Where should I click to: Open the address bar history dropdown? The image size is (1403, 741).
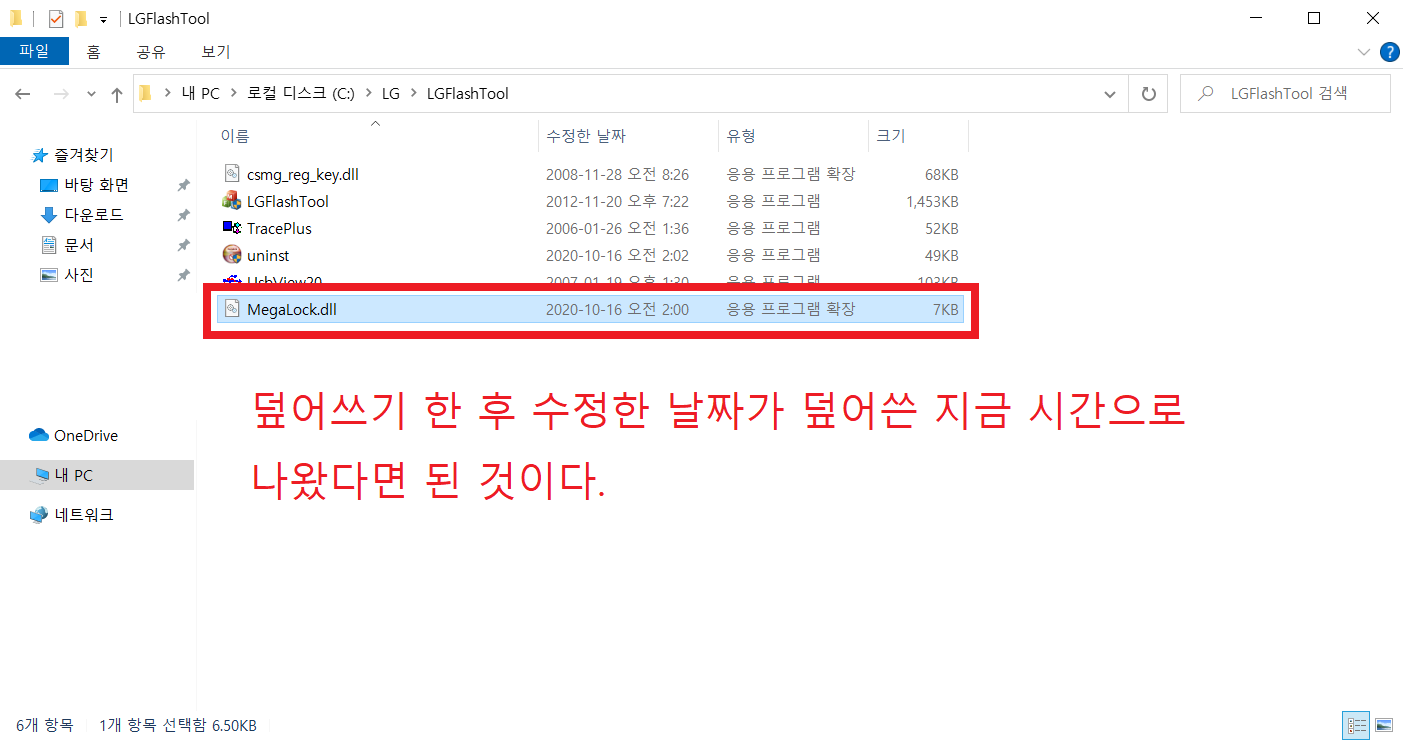pyautogui.click(x=1109, y=94)
